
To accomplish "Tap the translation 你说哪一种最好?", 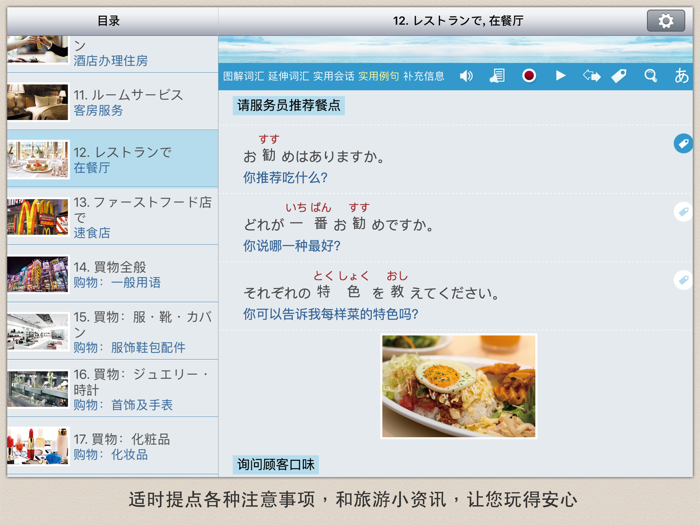I will pos(292,246).
